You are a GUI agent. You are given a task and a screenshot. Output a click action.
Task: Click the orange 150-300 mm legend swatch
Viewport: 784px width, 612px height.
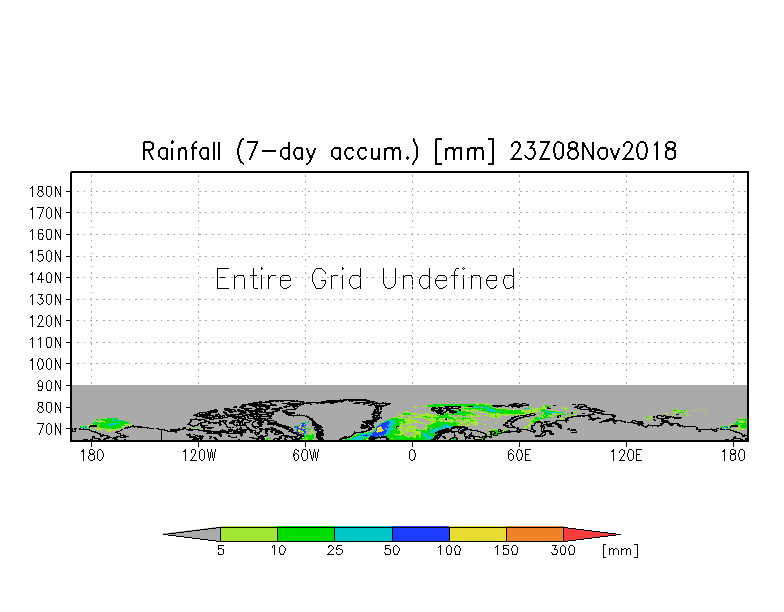tap(535, 534)
